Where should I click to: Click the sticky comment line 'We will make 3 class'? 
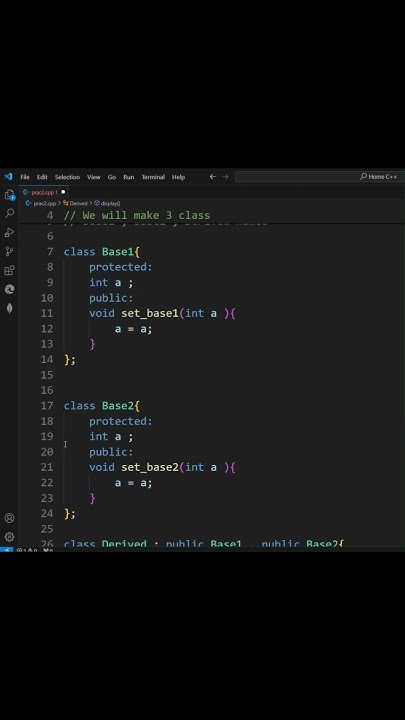click(137, 215)
